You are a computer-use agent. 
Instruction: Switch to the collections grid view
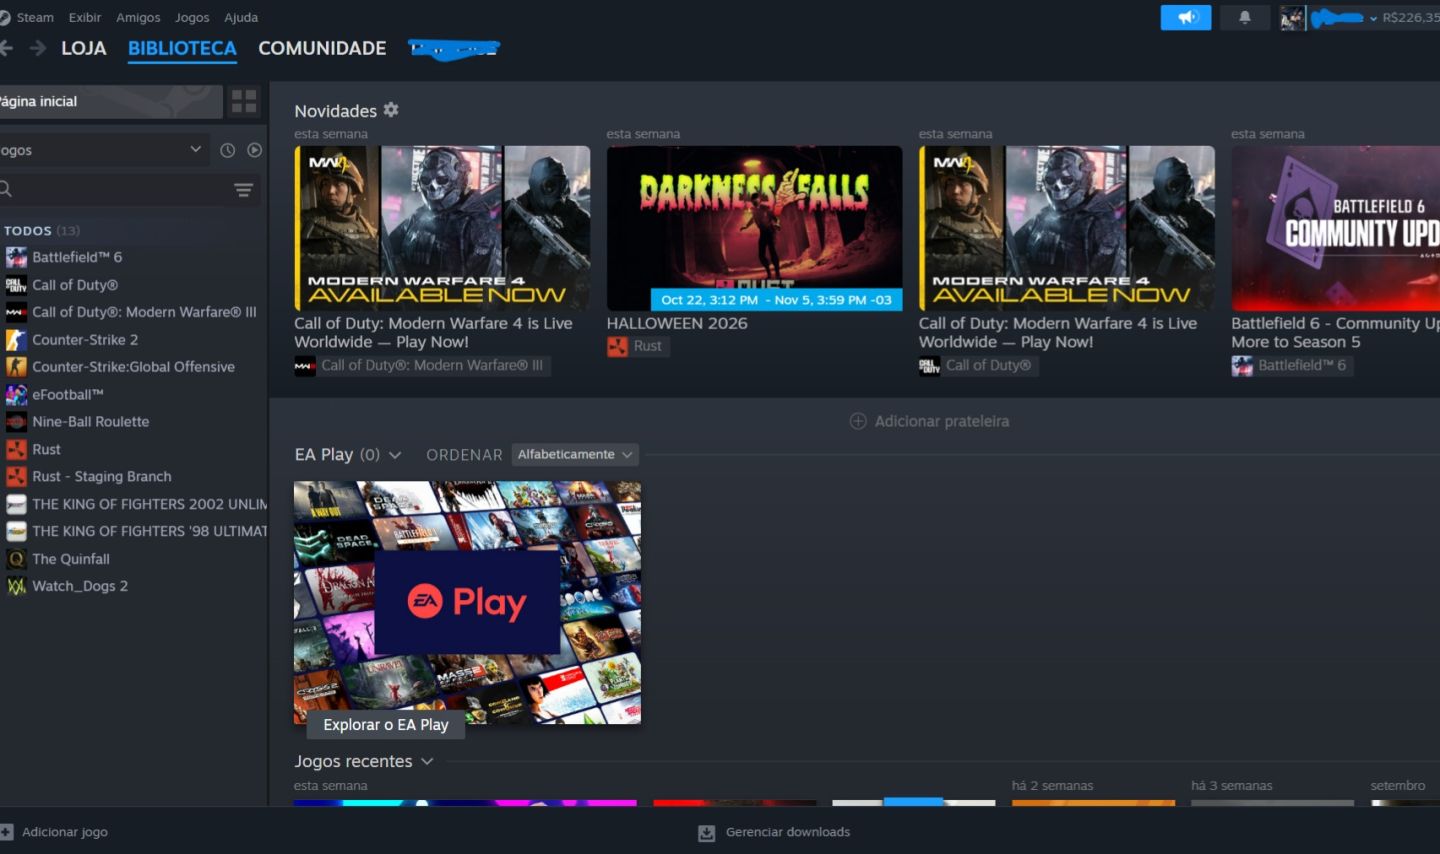[x=244, y=101]
